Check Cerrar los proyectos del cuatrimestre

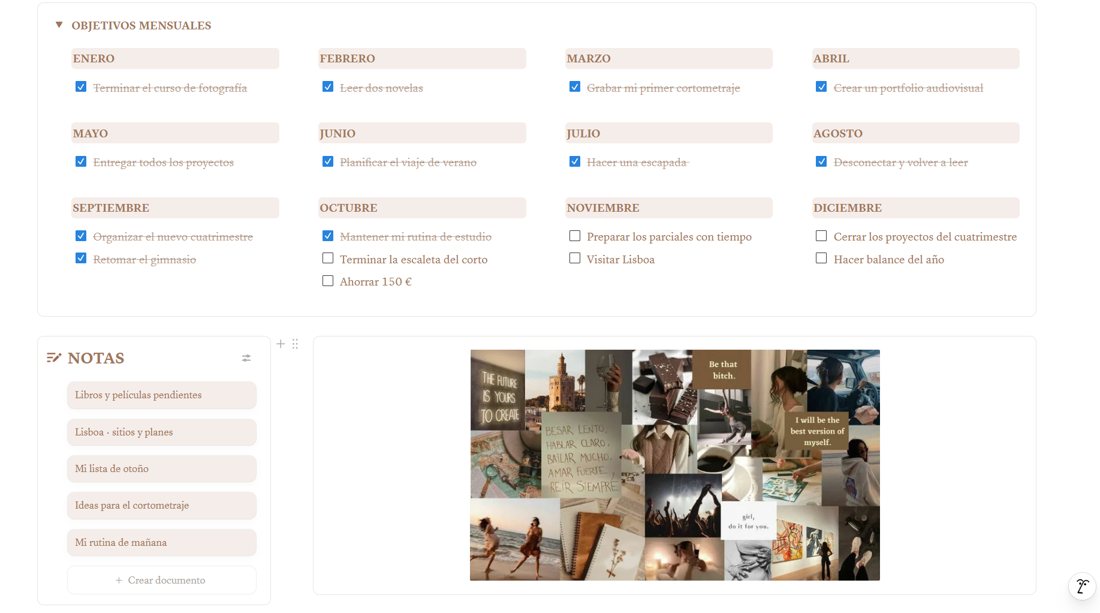coord(821,236)
